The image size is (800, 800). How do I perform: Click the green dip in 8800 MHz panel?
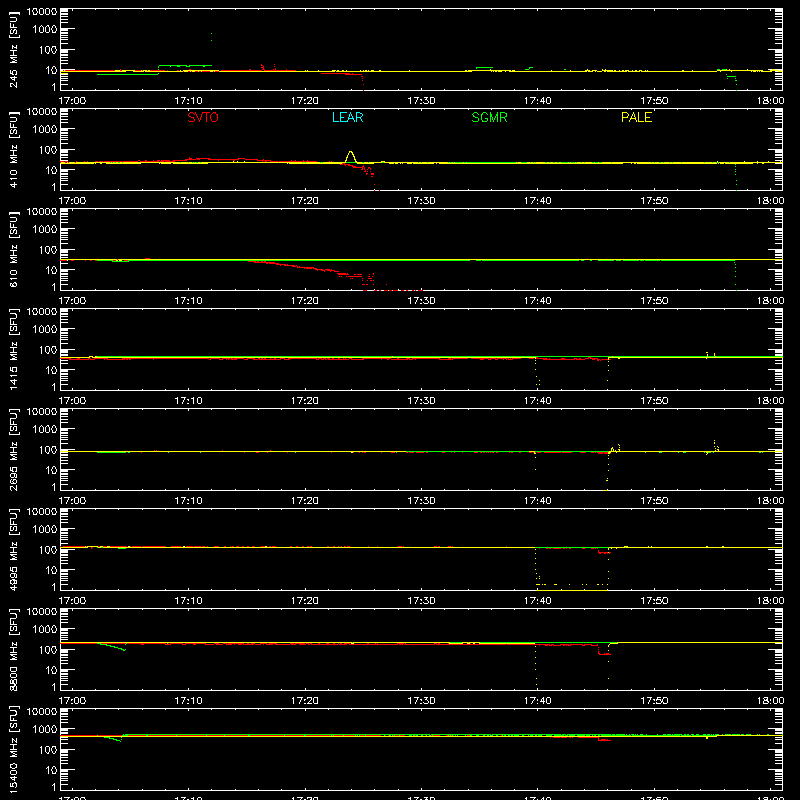pyautogui.click(x=112, y=646)
